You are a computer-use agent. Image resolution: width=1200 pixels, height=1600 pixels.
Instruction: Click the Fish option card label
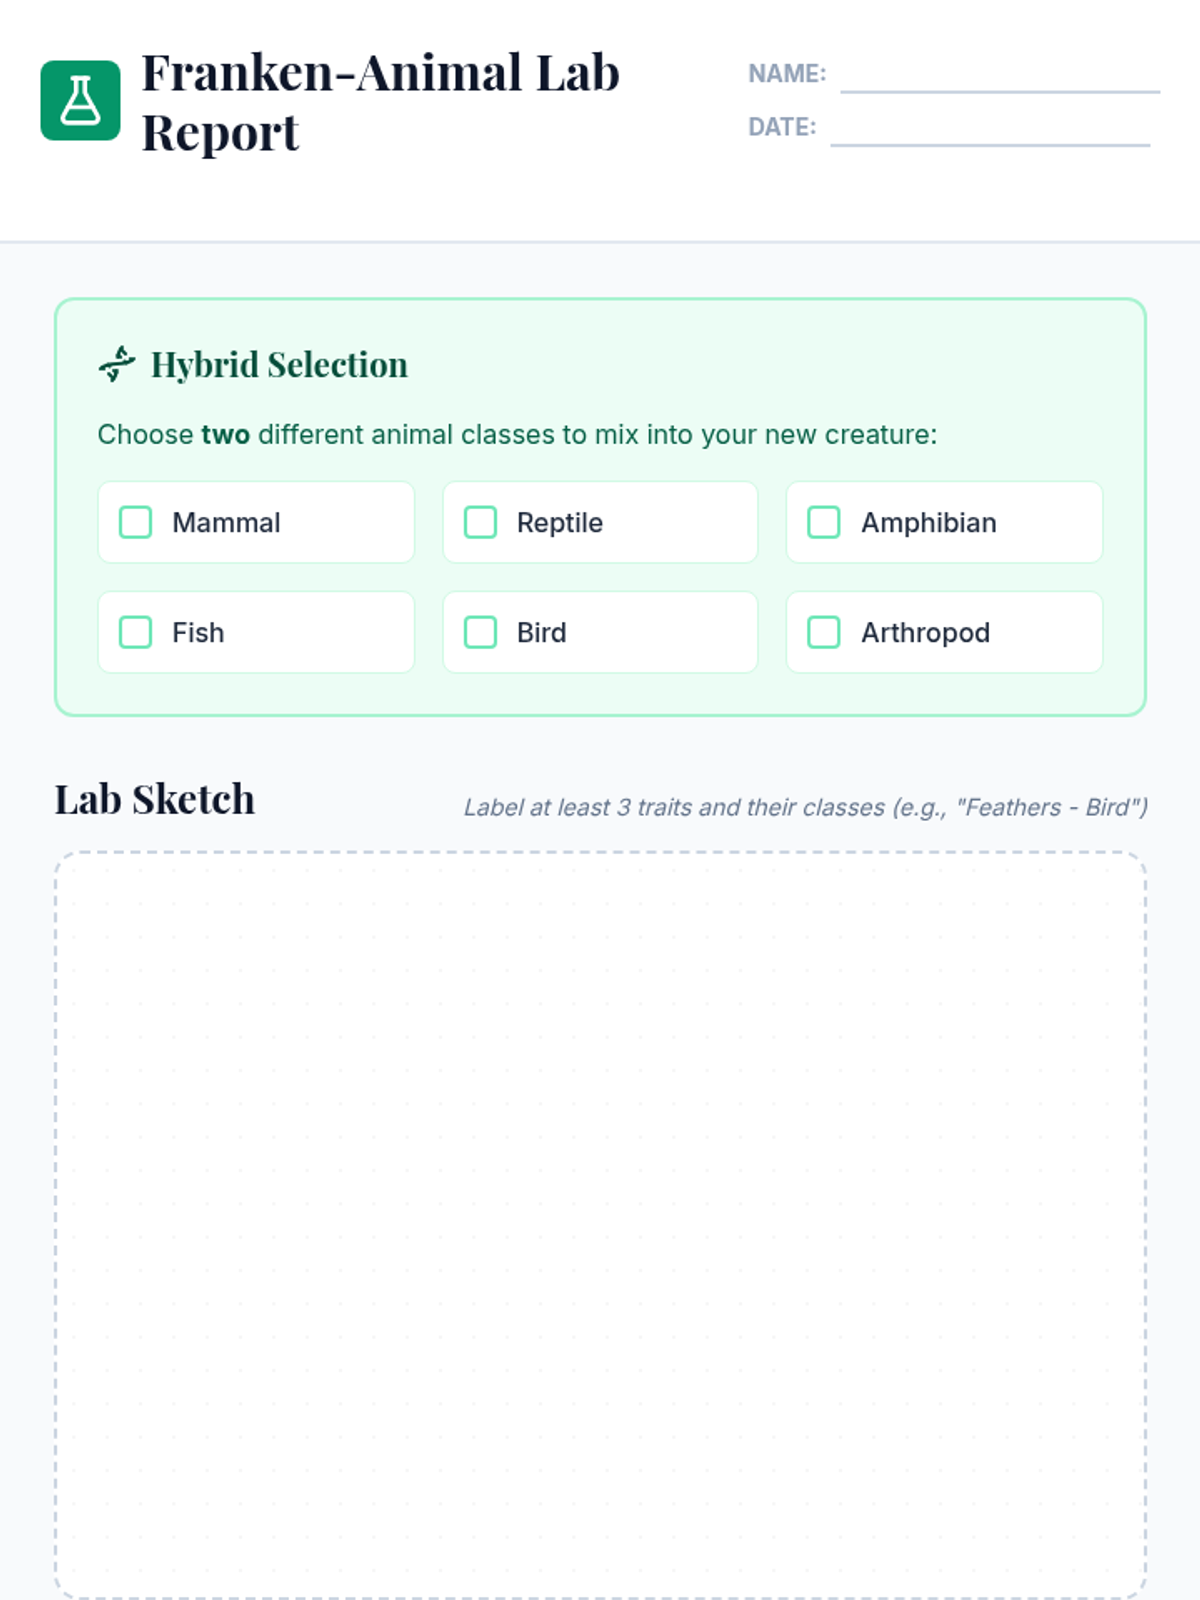(x=198, y=632)
